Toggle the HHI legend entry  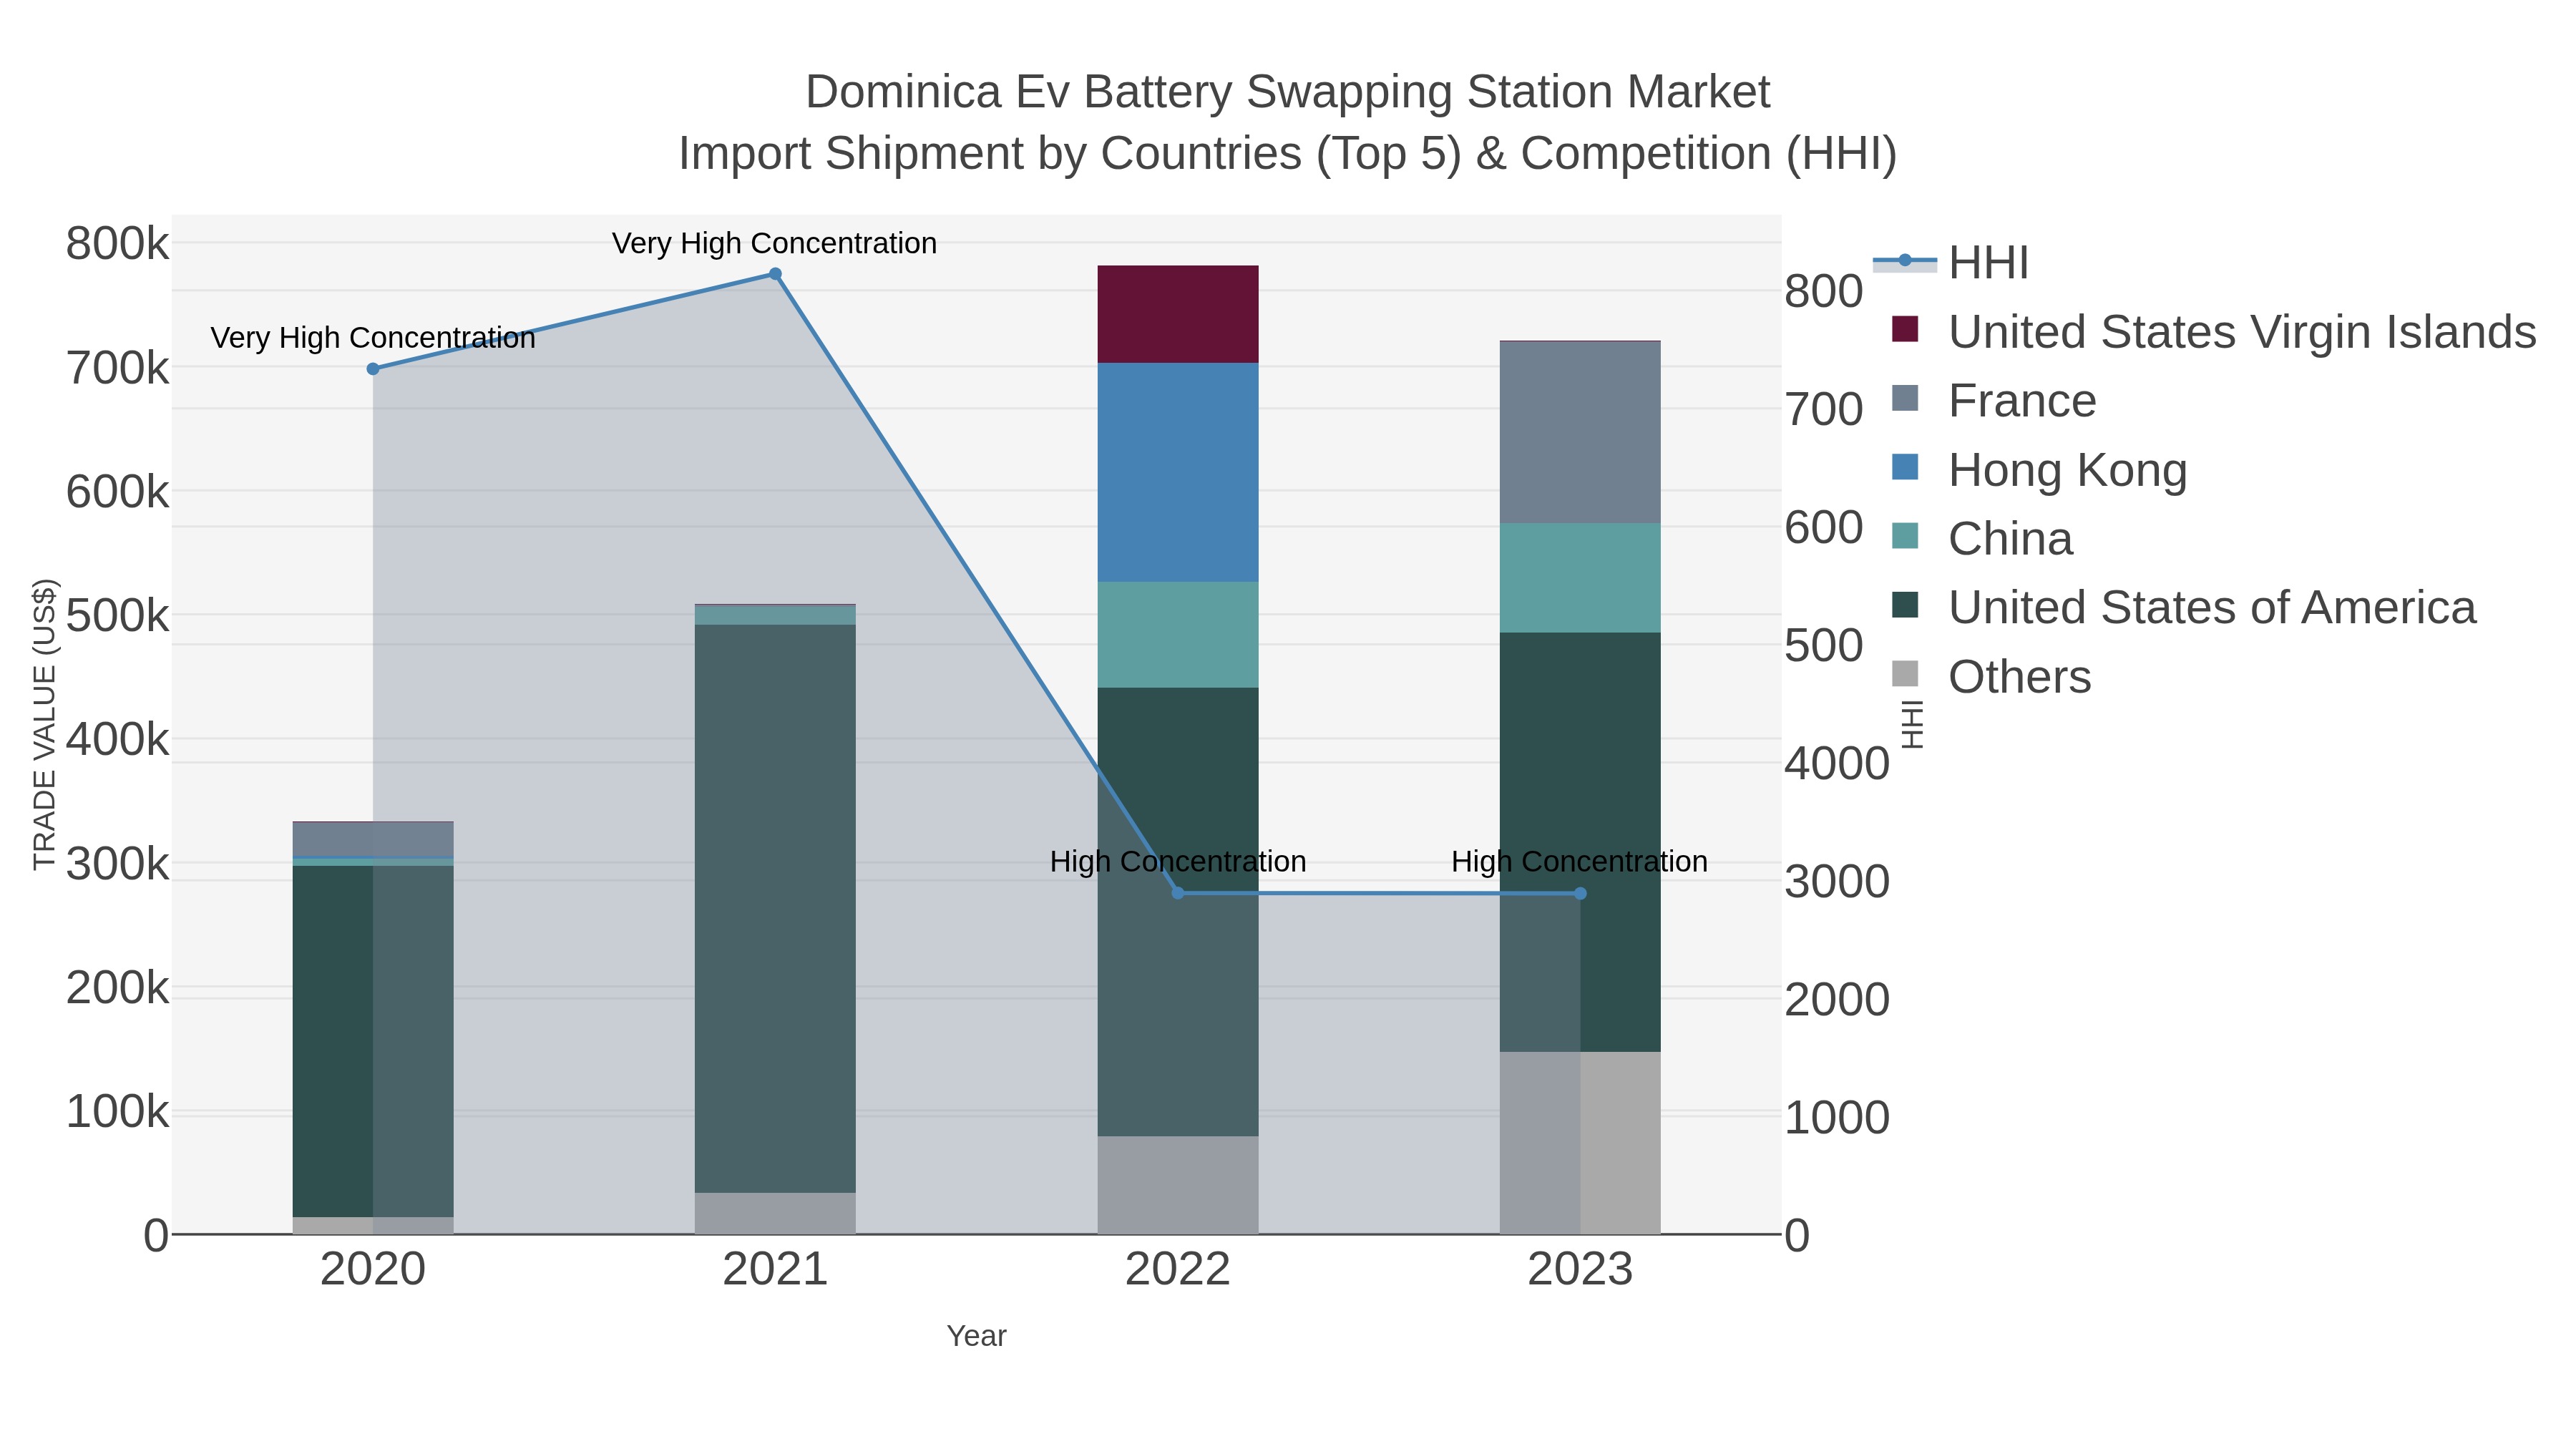1951,262
